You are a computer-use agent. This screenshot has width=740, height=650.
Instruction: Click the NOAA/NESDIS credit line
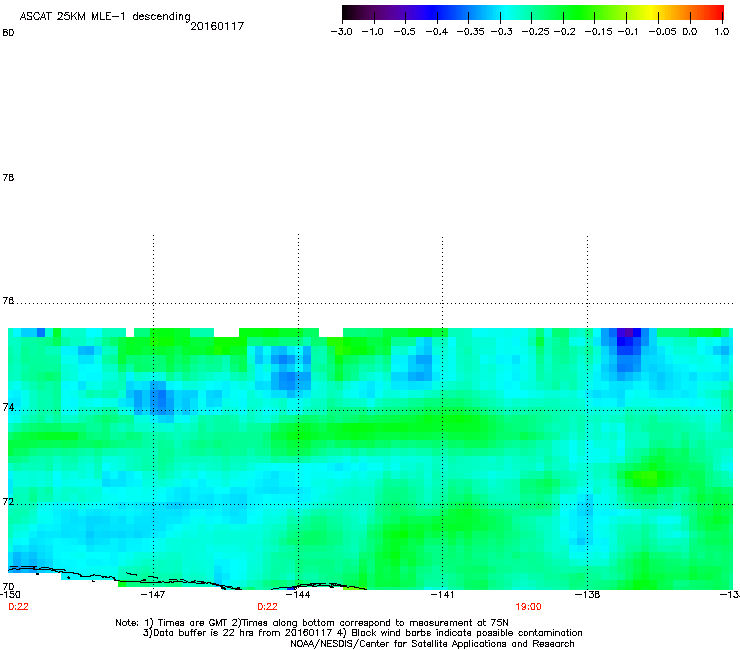(x=432, y=643)
